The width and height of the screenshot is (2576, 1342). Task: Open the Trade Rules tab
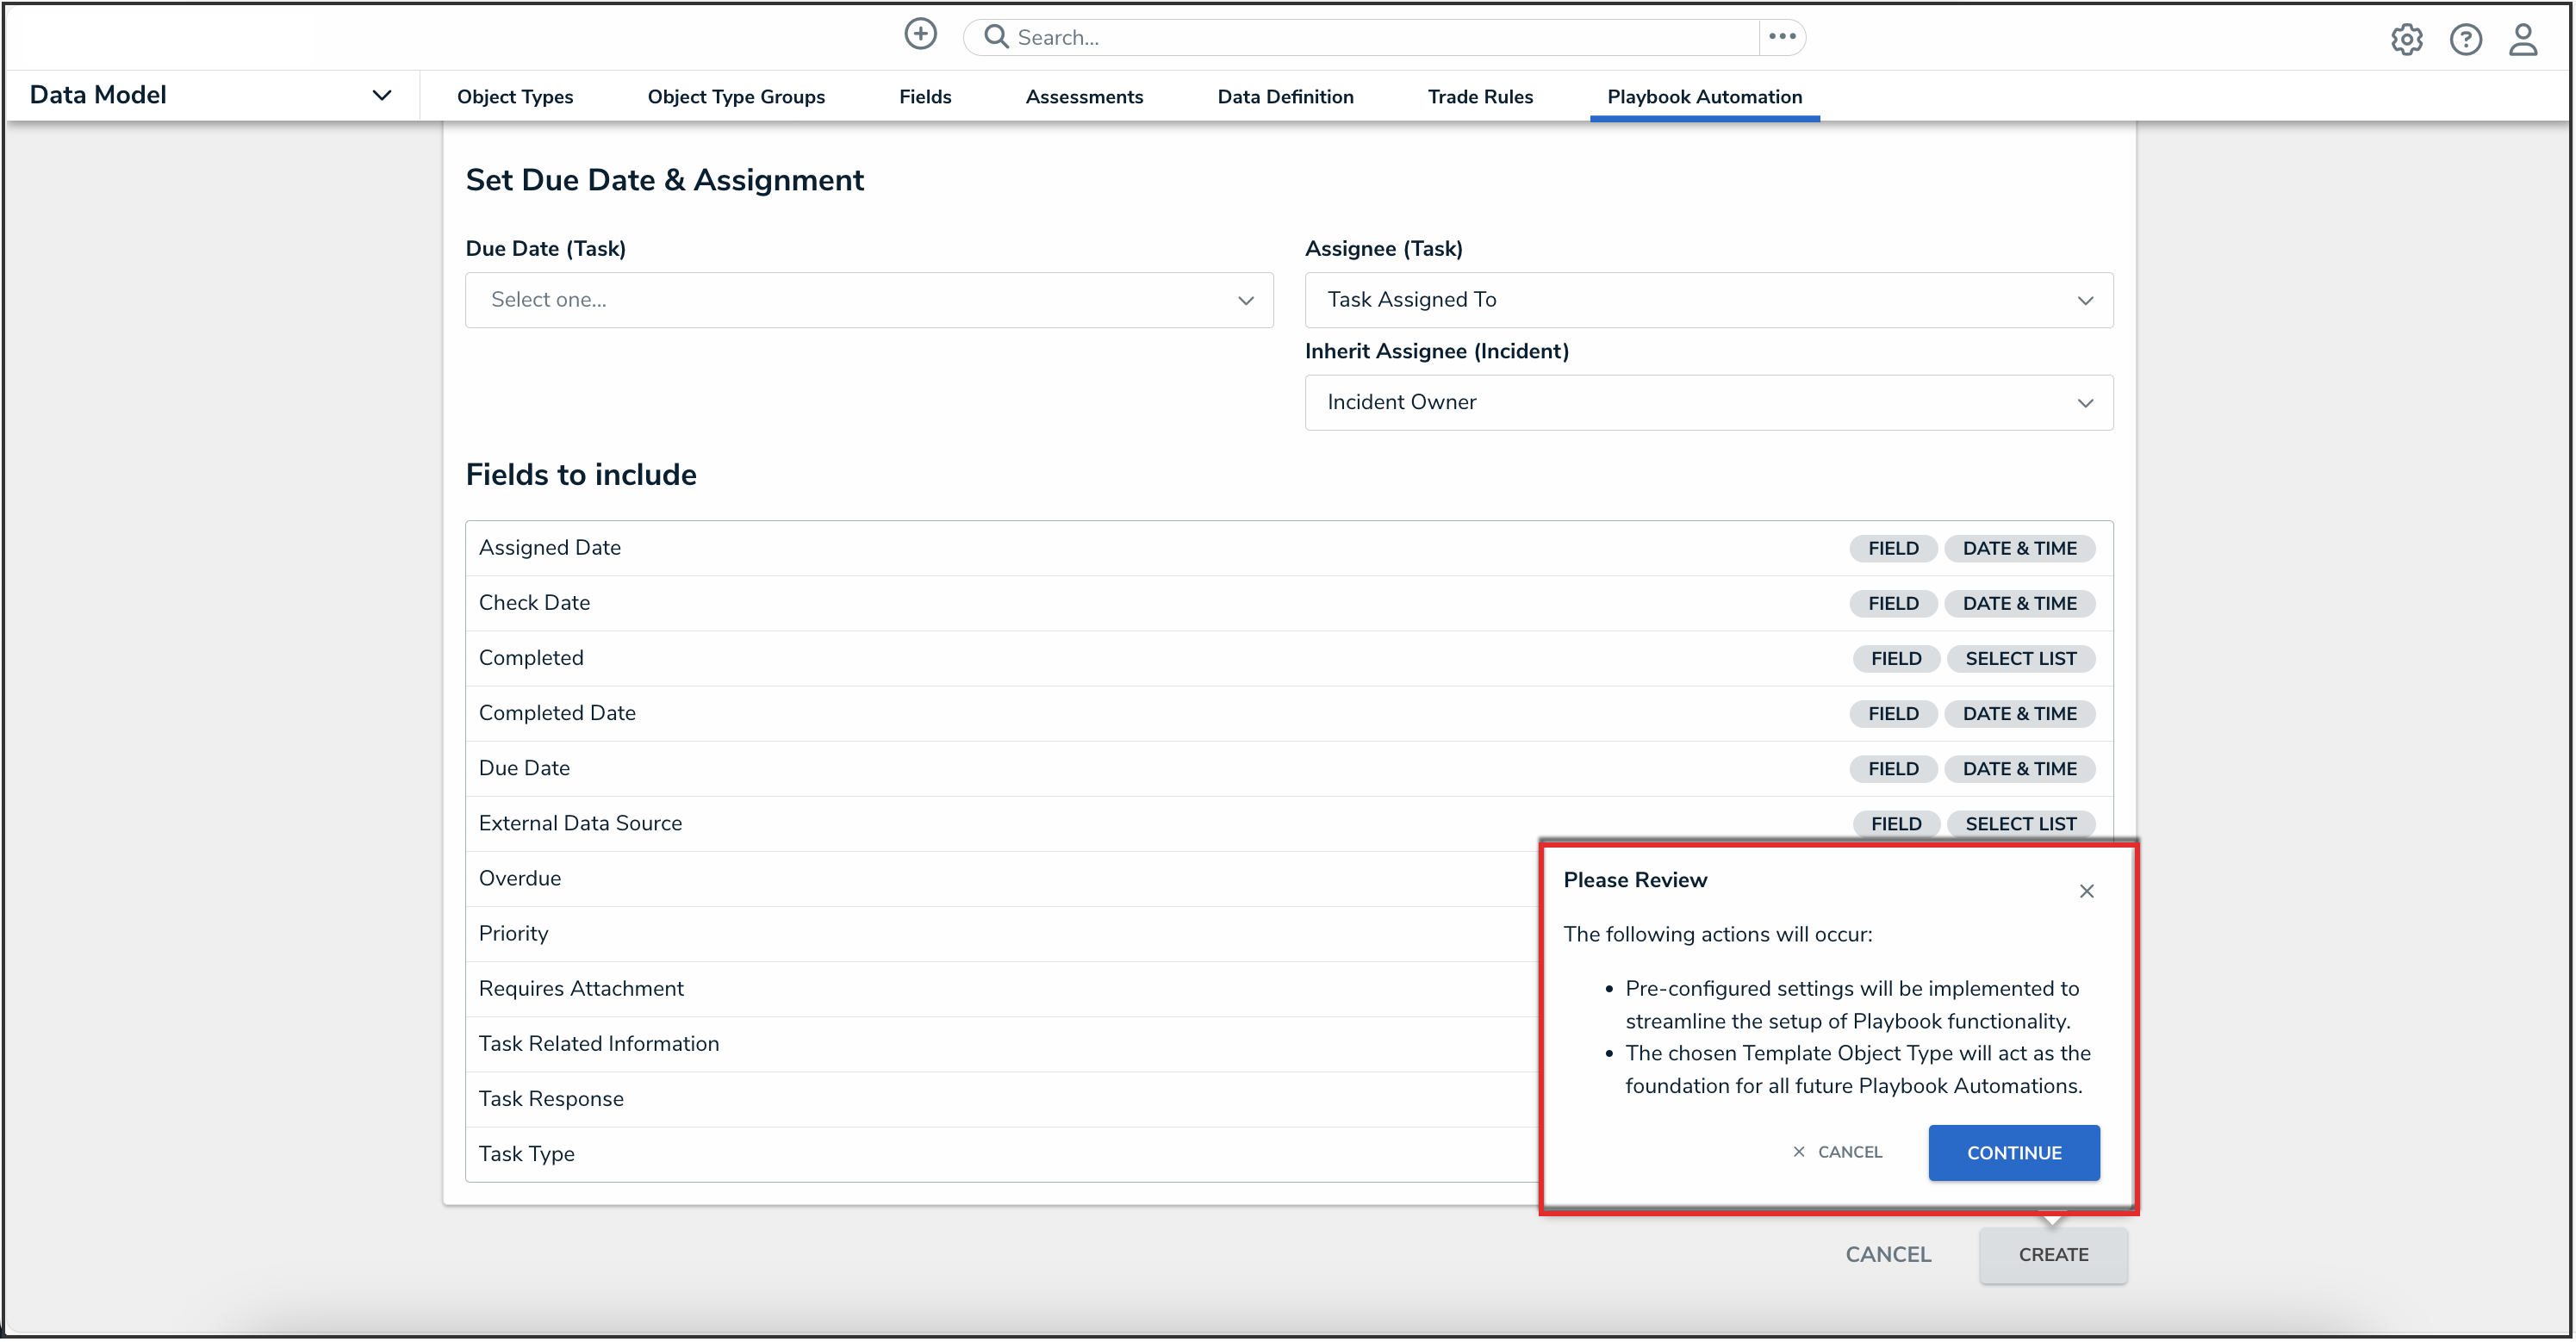point(1479,97)
